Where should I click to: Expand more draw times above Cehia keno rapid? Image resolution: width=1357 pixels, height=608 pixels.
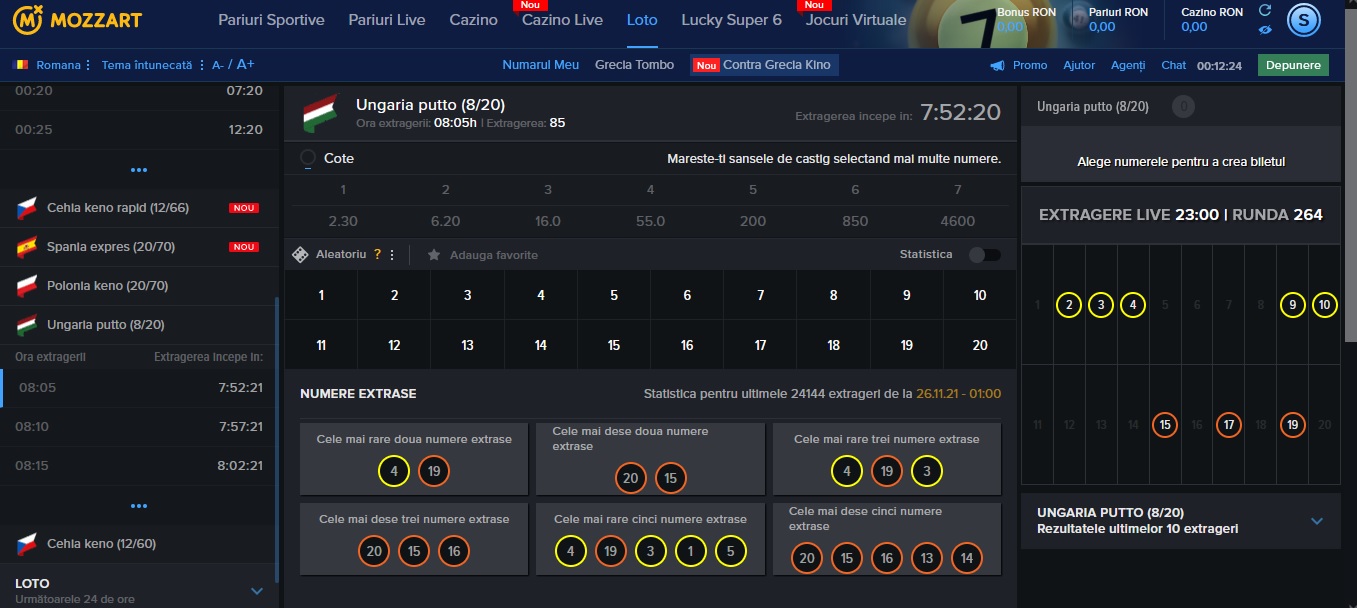pyautogui.click(x=139, y=170)
